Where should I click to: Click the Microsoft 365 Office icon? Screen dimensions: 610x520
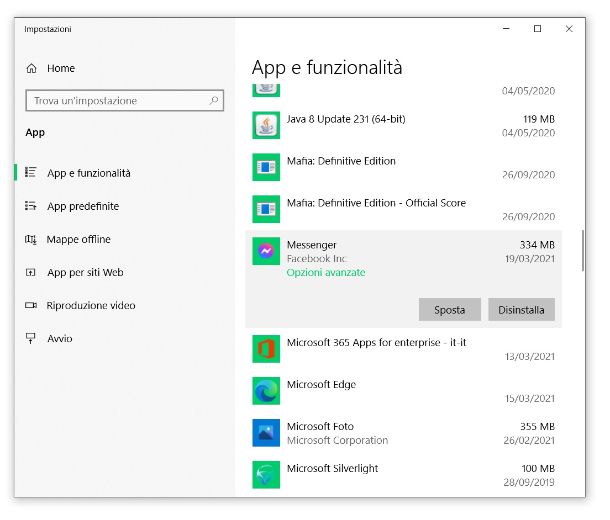266,349
